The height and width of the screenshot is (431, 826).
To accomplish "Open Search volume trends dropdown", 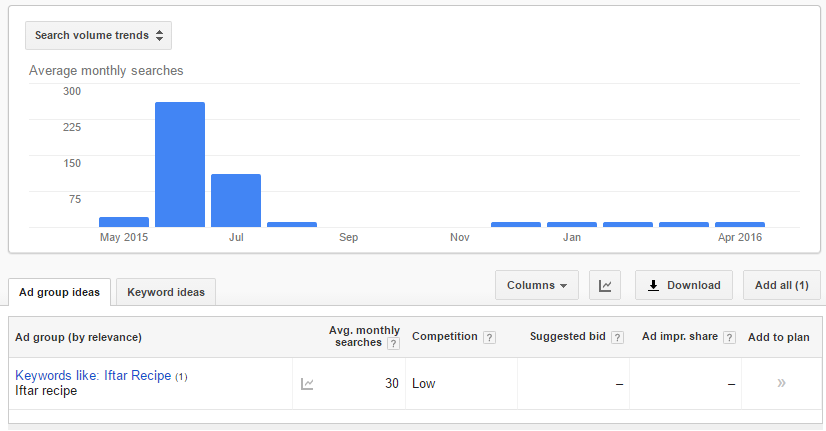I will 99,35.
